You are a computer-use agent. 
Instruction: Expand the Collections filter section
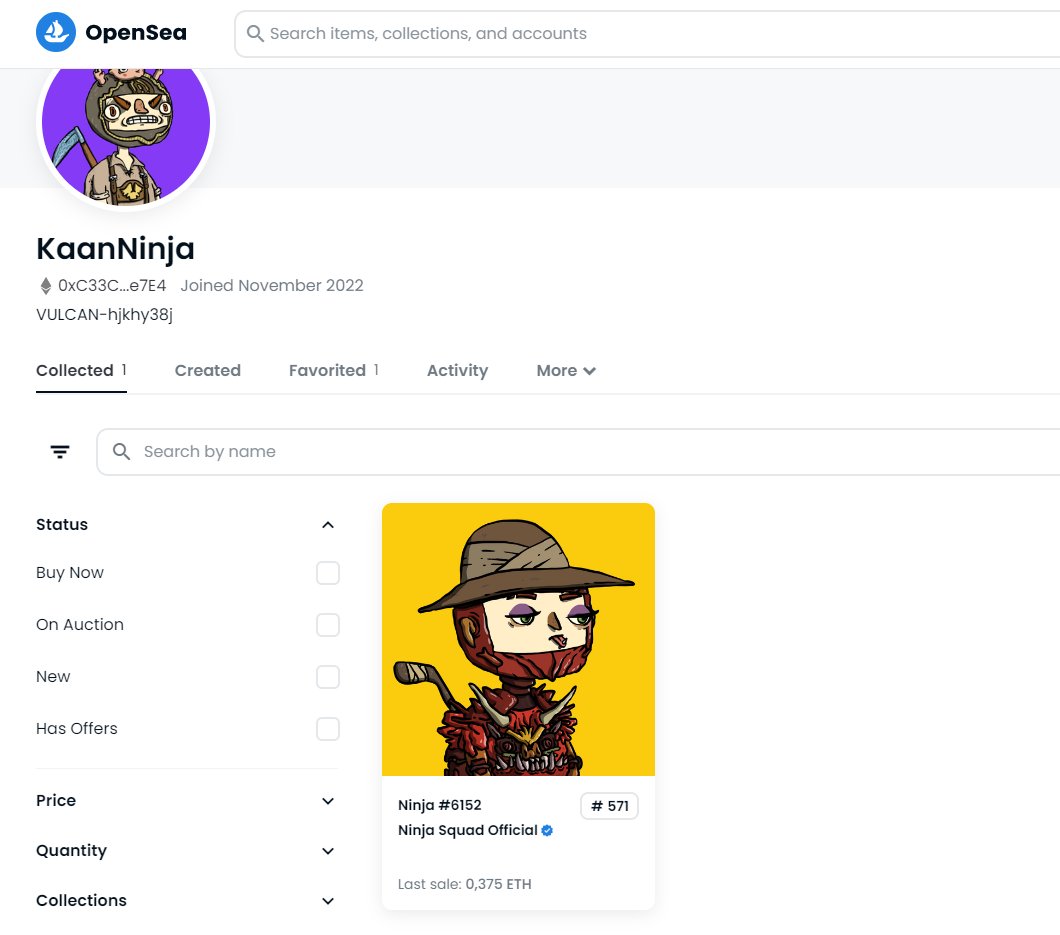[x=327, y=900]
